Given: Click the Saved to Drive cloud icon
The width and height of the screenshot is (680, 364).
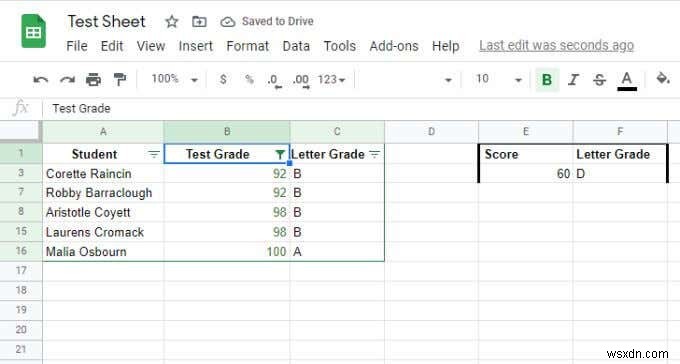Looking at the screenshot, I should 228,22.
